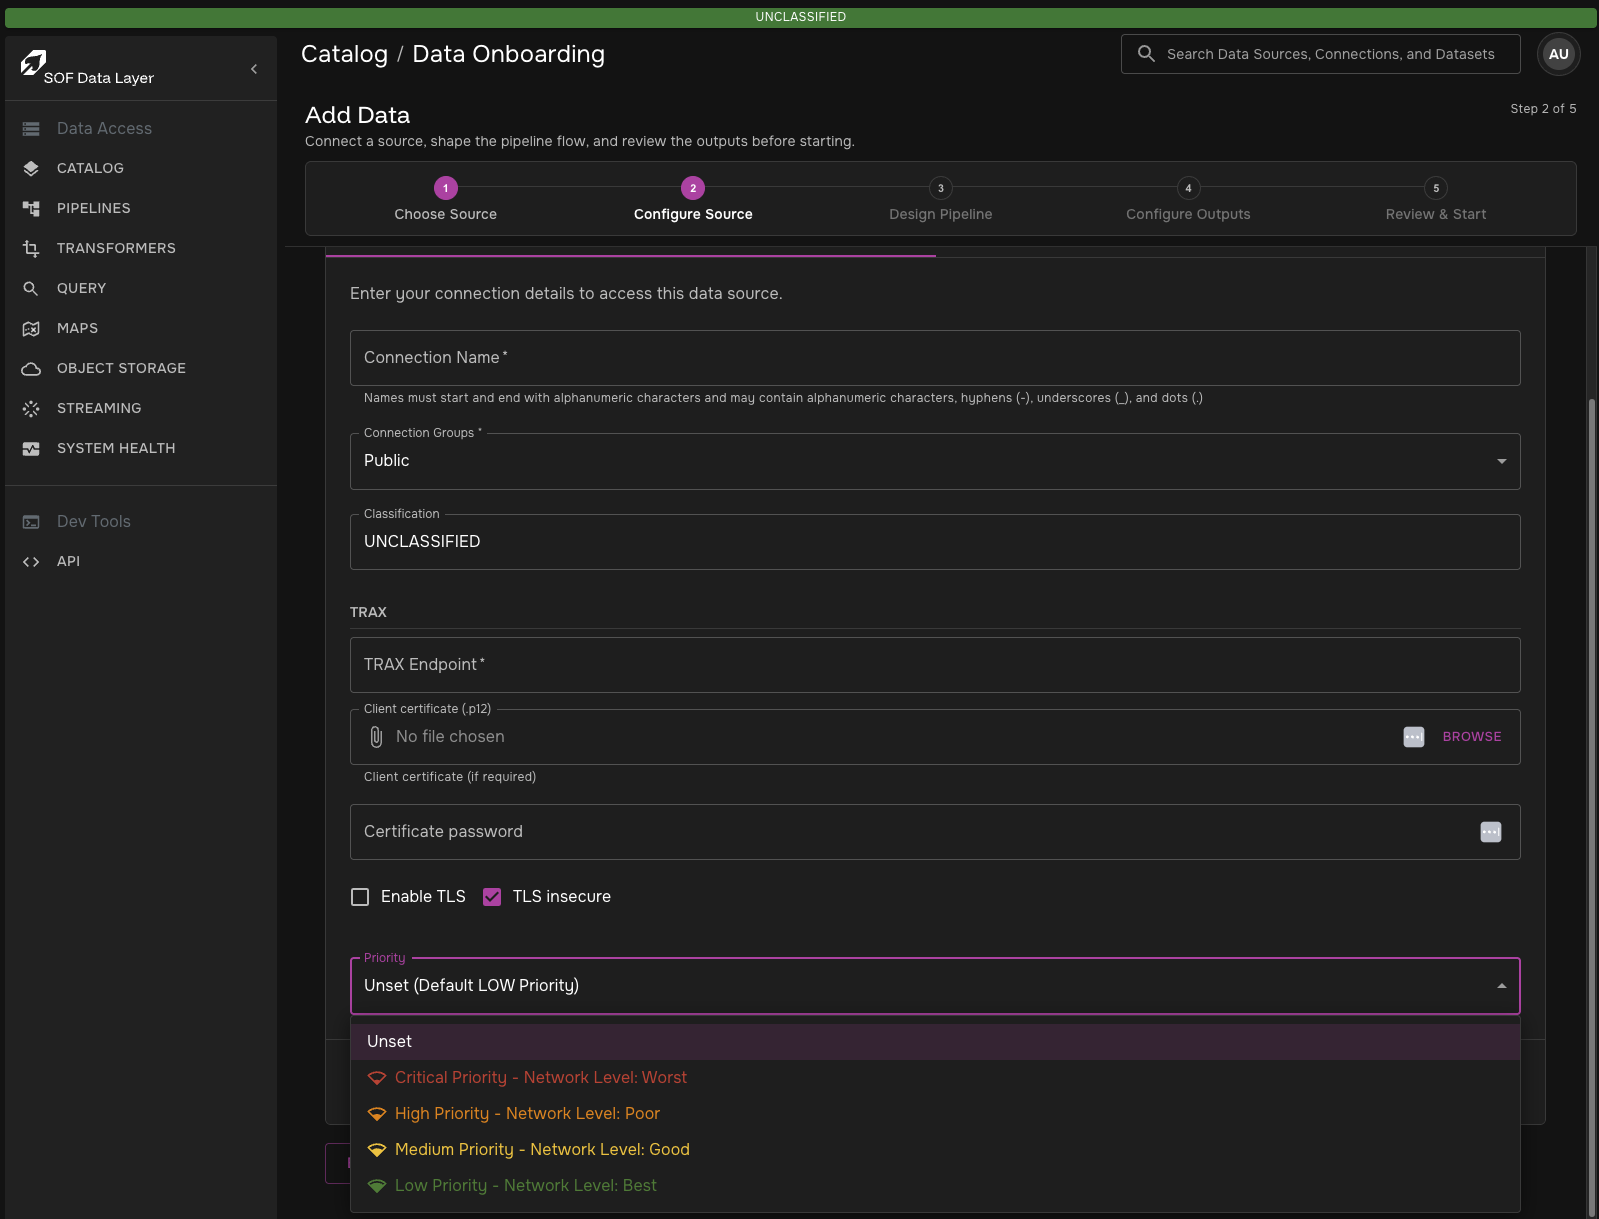Click the Classification UNCLASSIFIED field
Viewport: 1599px width, 1219px height.
tap(935, 542)
